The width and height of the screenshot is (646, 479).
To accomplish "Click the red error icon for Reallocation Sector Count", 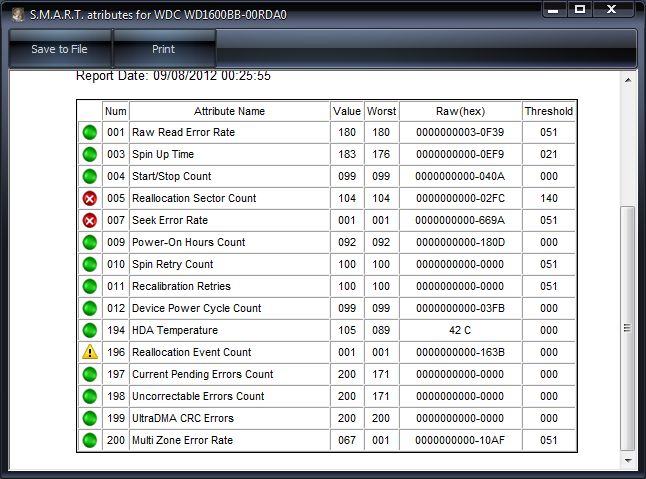I will click(x=90, y=199).
